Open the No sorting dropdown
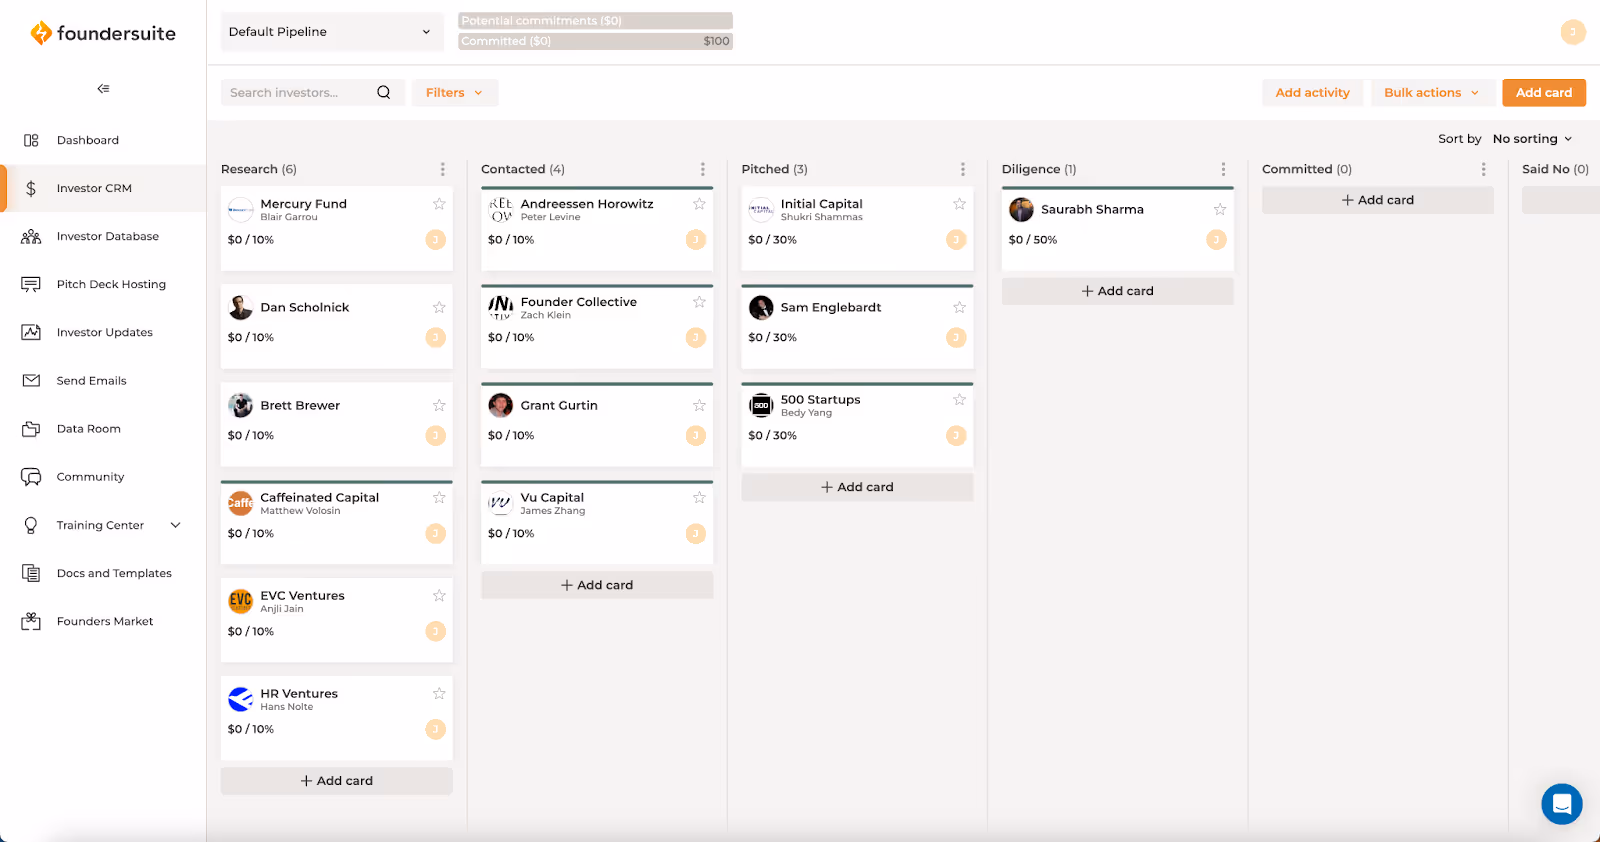Viewport: 1600px width, 842px height. tap(1532, 139)
